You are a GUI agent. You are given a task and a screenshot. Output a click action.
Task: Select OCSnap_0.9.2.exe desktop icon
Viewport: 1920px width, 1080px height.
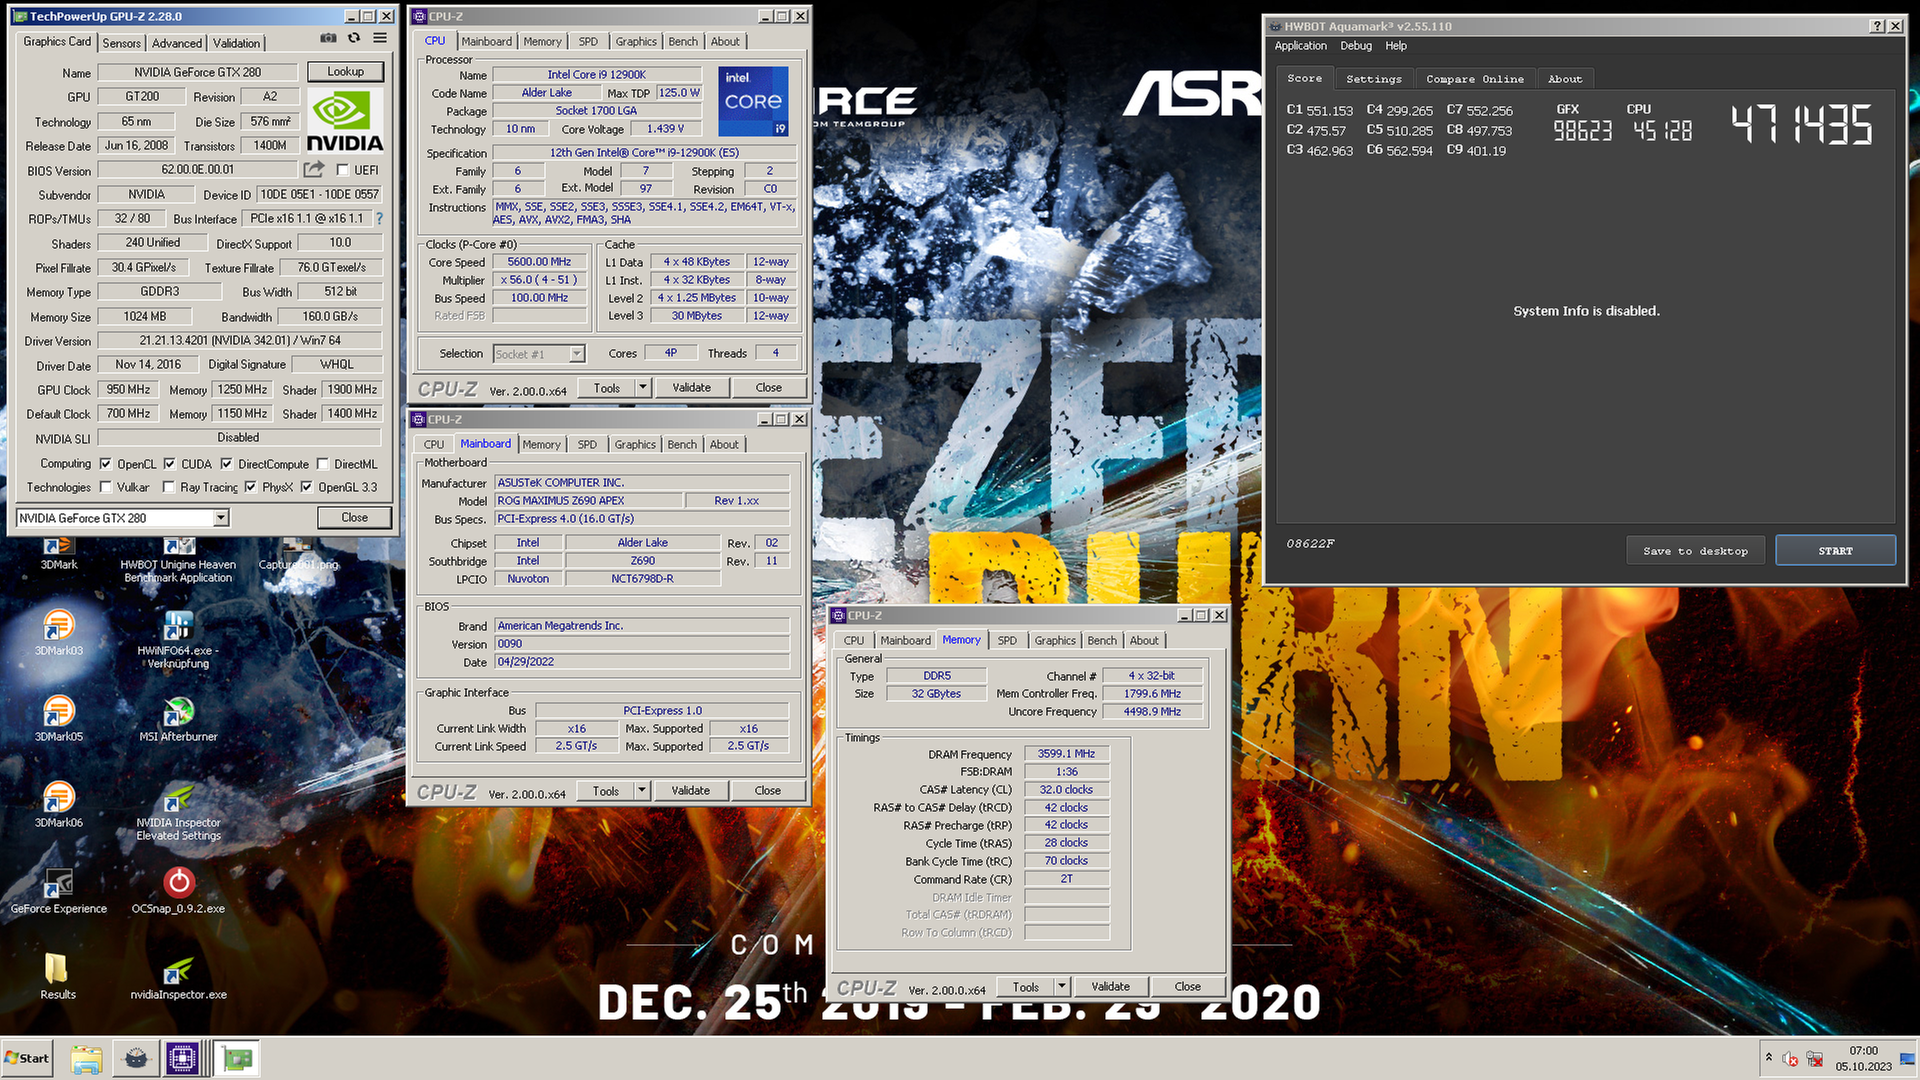178,890
